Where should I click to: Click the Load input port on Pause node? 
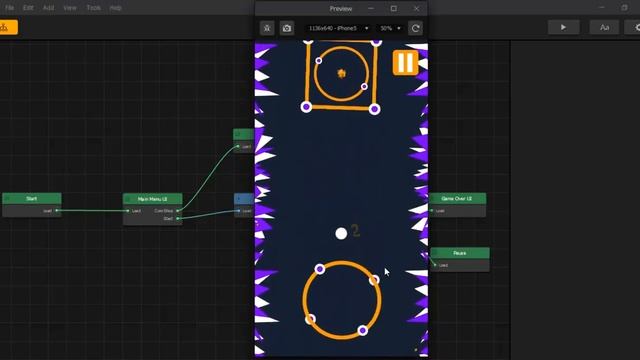(435, 265)
